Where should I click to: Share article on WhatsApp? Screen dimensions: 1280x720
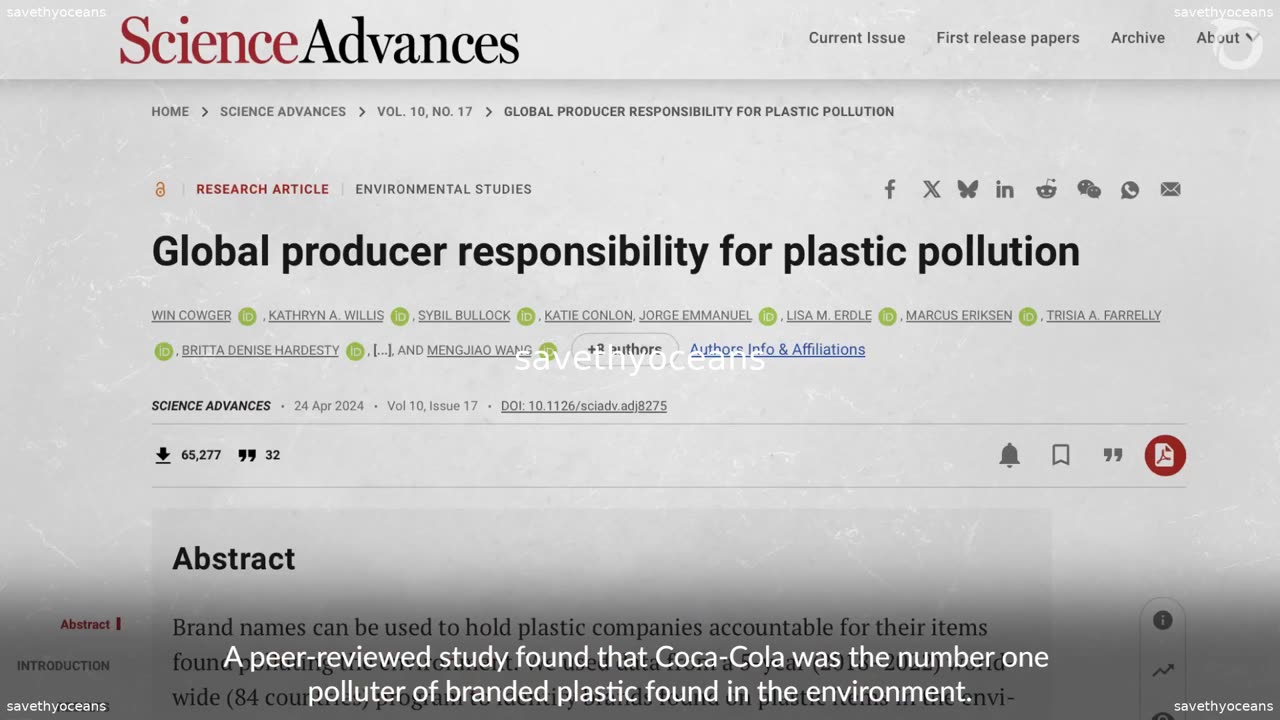pos(1130,189)
